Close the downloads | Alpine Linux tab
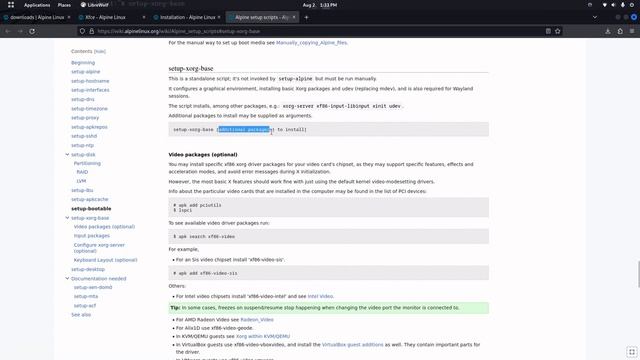Viewport: 640px width, 360px height. coord(69,18)
